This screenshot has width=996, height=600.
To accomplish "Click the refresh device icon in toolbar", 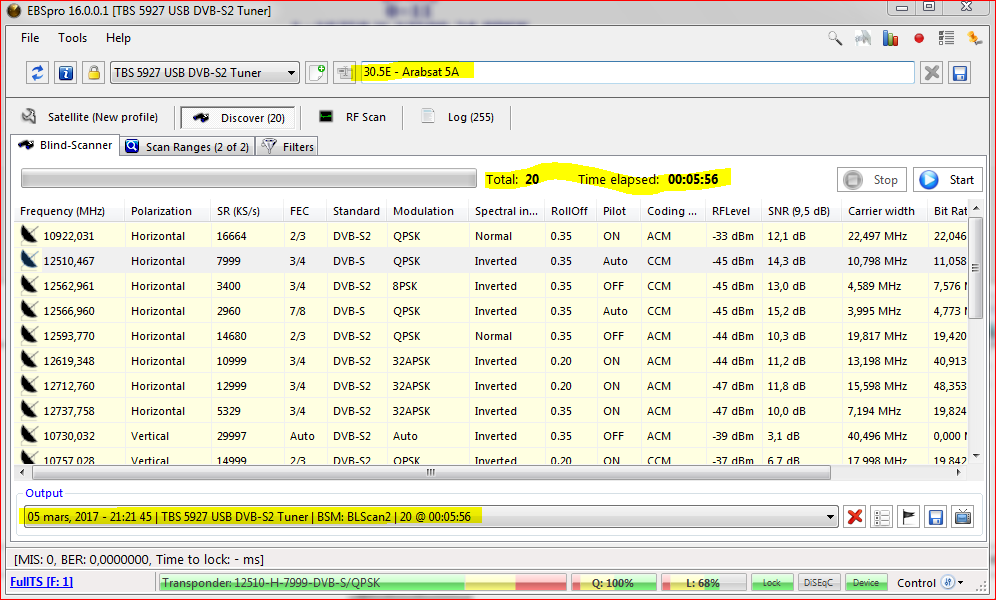I will 38,73.
